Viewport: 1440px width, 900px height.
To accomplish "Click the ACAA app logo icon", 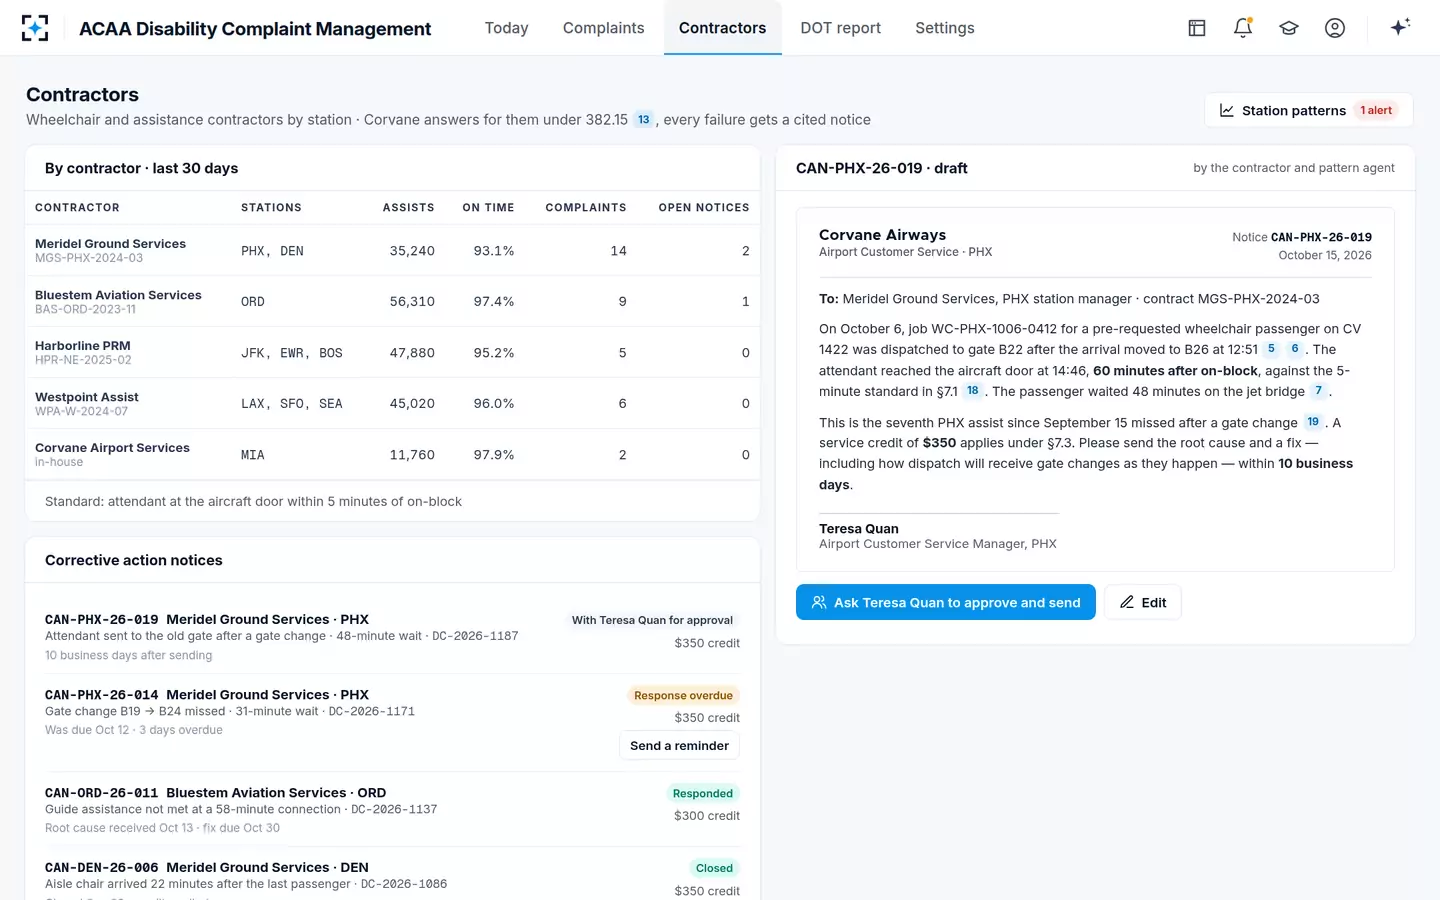I will coord(35,28).
